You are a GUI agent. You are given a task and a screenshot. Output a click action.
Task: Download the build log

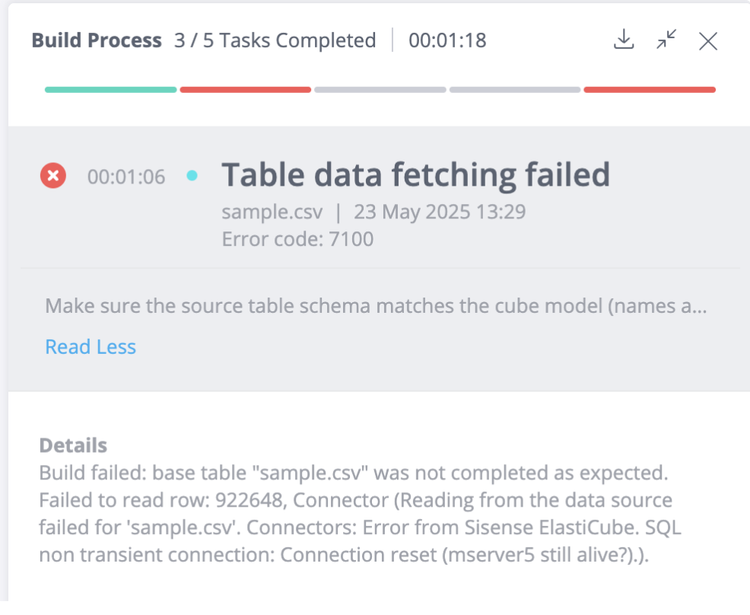[x=624, y=40]
